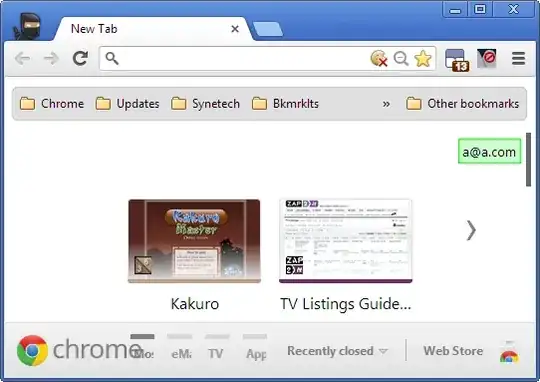This screenshot has width=540, height=382.
Task: Reload the page with the refresh icon
Action: (80, 58)
